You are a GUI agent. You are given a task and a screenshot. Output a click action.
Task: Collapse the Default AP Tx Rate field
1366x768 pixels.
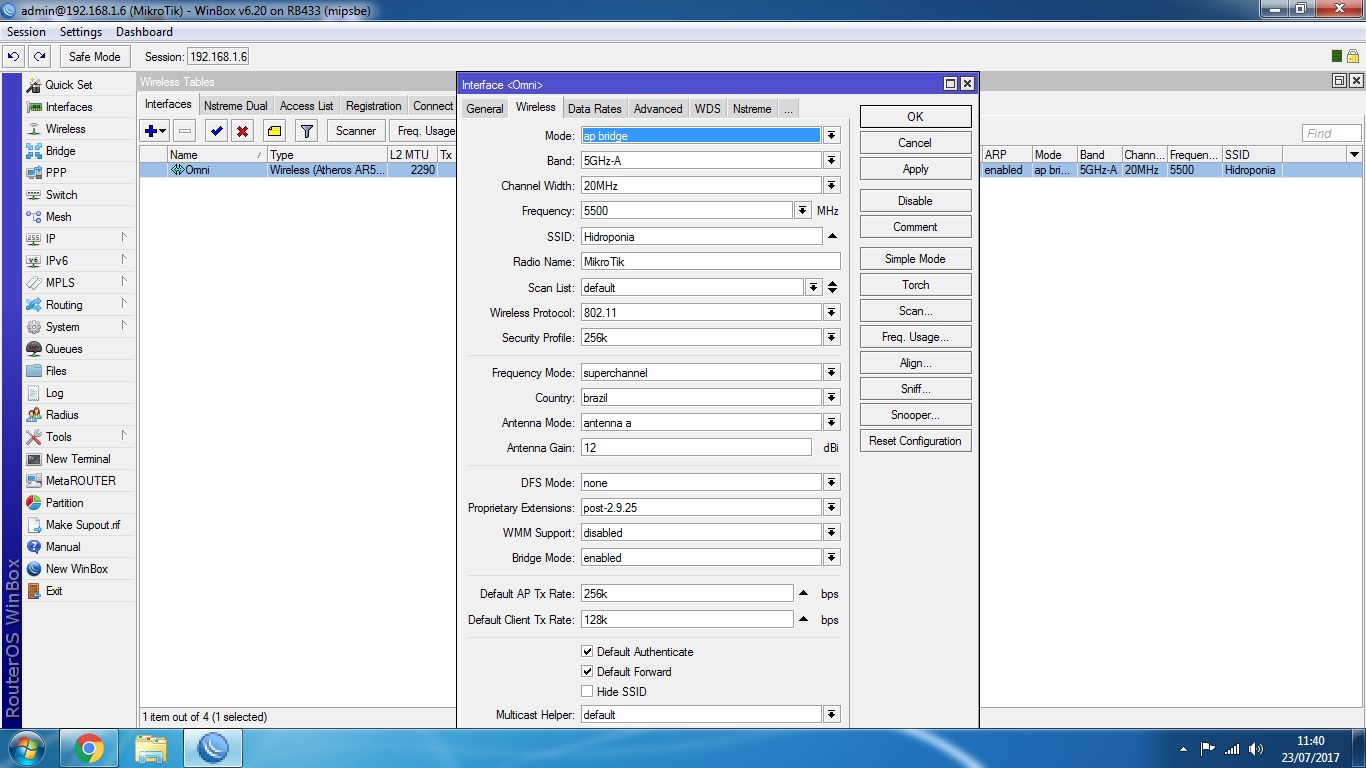[803, 594]
